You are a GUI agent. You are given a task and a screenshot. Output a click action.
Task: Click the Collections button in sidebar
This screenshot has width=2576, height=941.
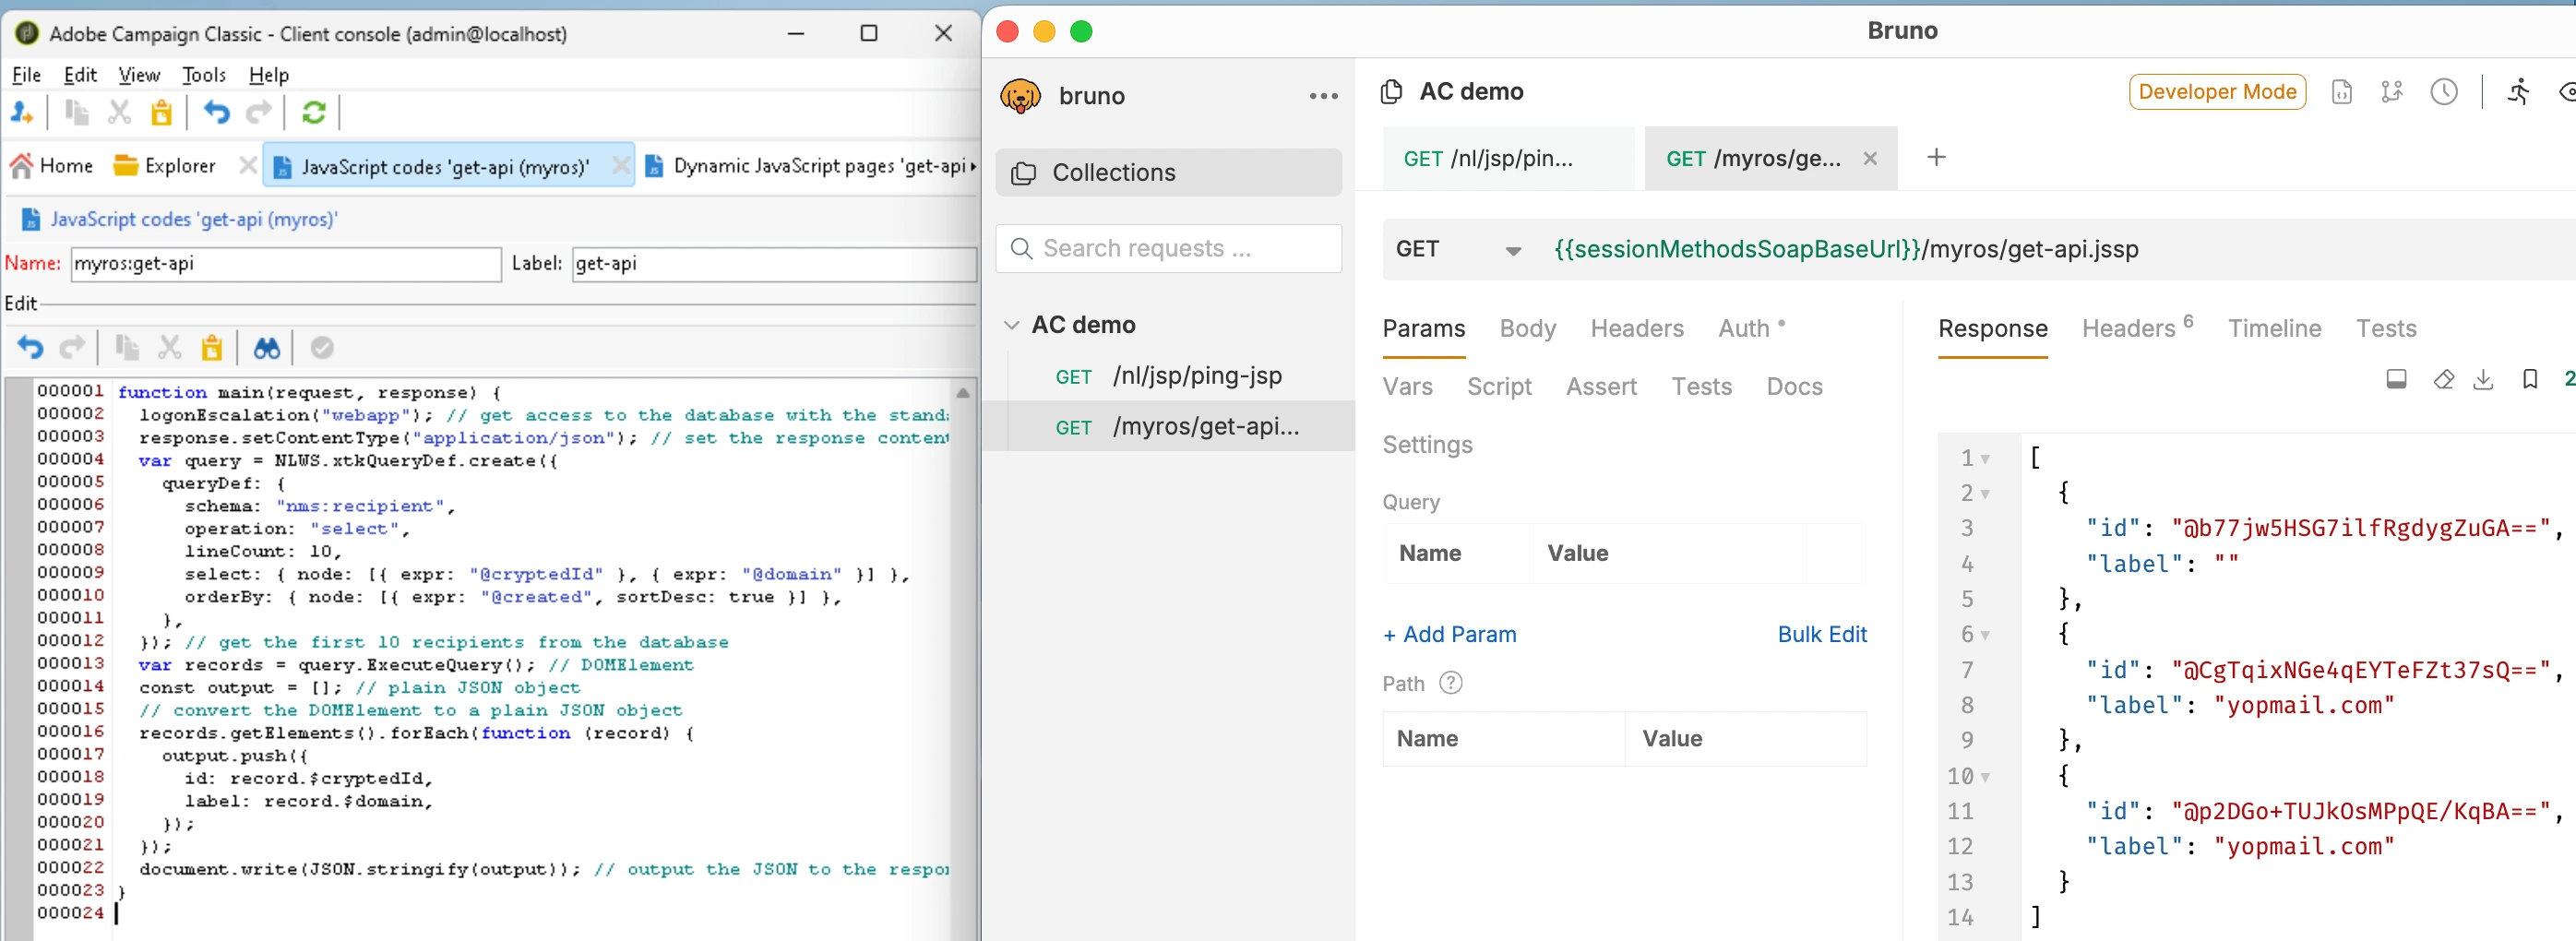click(1168, 173)
